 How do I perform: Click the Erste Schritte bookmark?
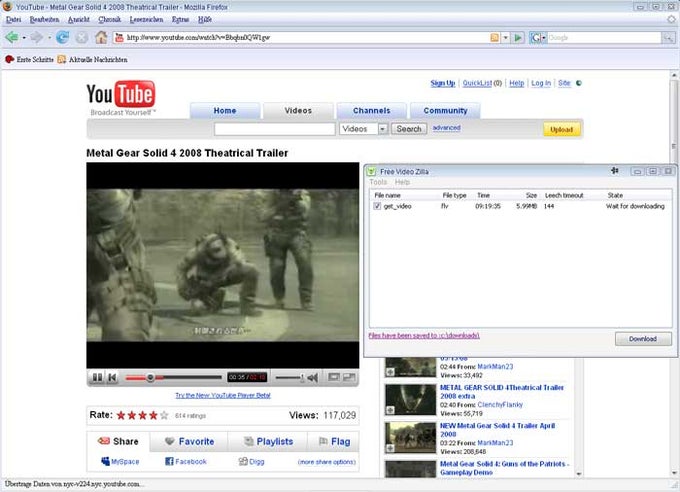(29, 59)
